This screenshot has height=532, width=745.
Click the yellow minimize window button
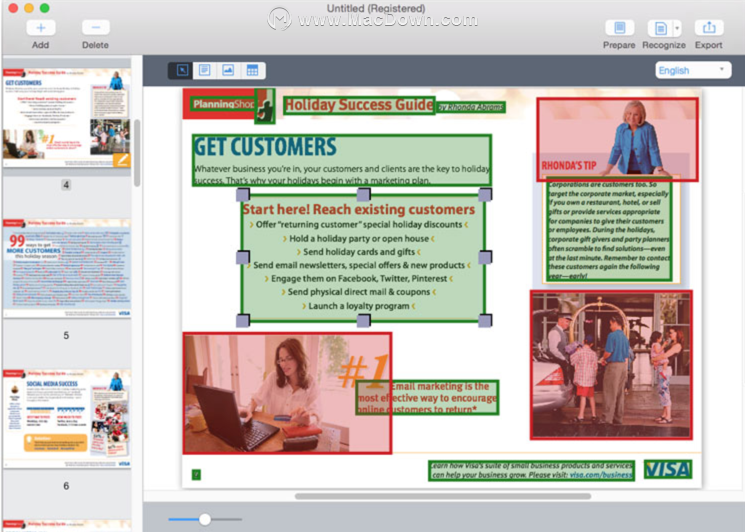pyautogui.click(x=29, y=8)
